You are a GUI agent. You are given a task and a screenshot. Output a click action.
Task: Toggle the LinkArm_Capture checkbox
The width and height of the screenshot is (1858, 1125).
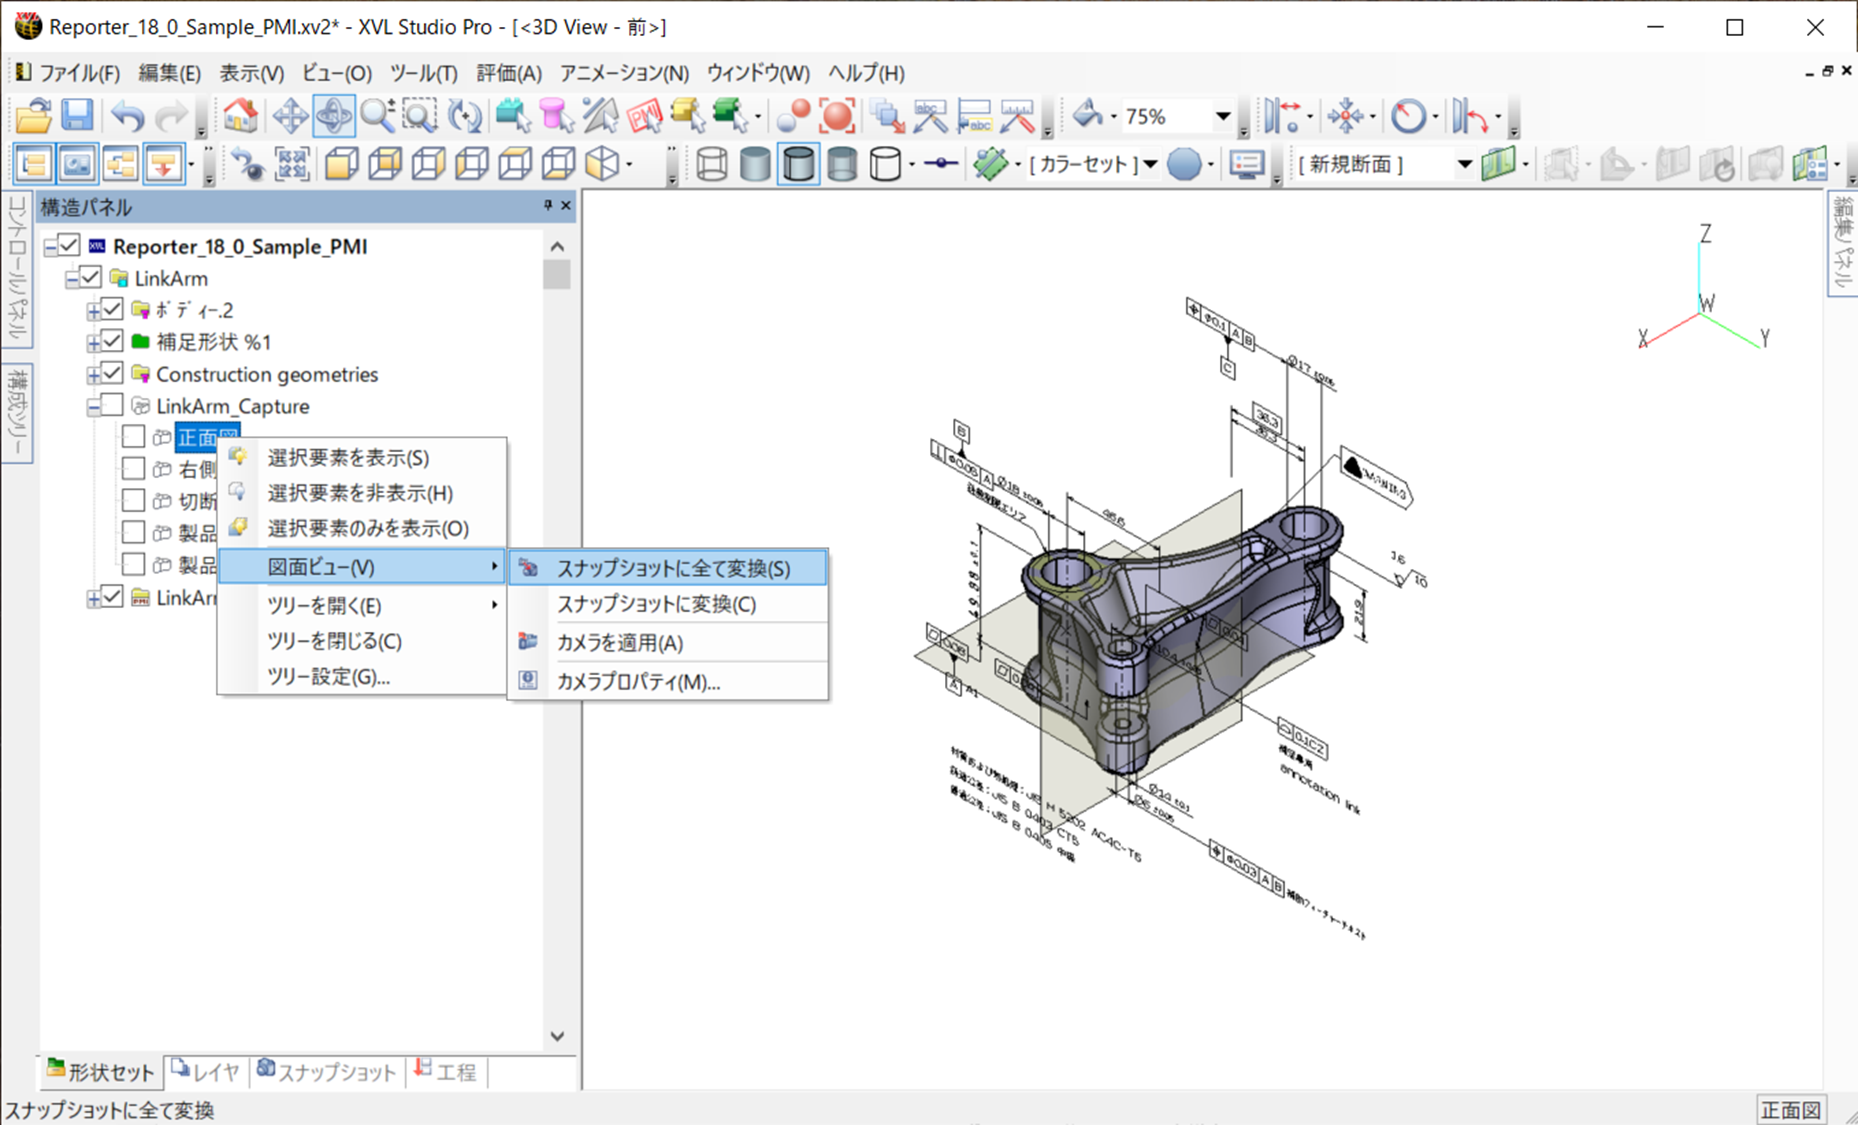tap(112, 405)
